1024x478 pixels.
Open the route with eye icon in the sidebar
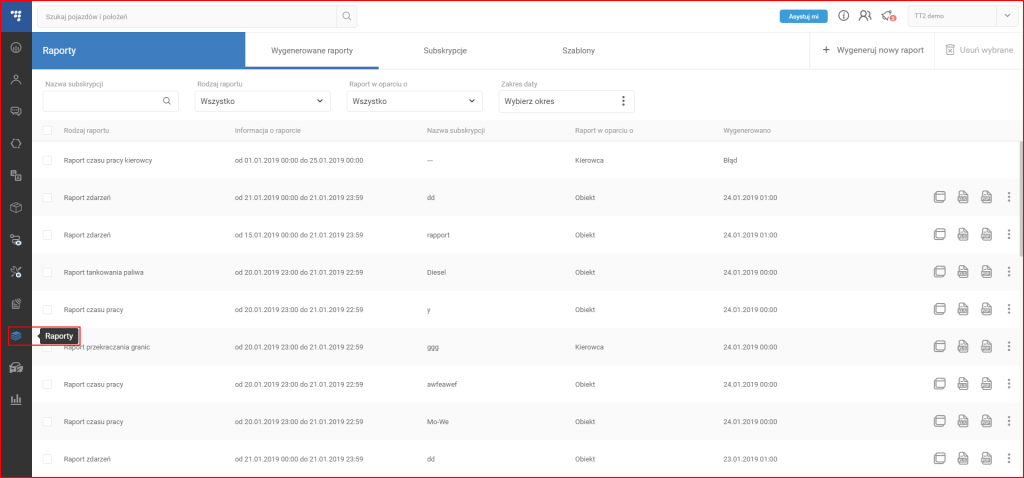(16, 240)
